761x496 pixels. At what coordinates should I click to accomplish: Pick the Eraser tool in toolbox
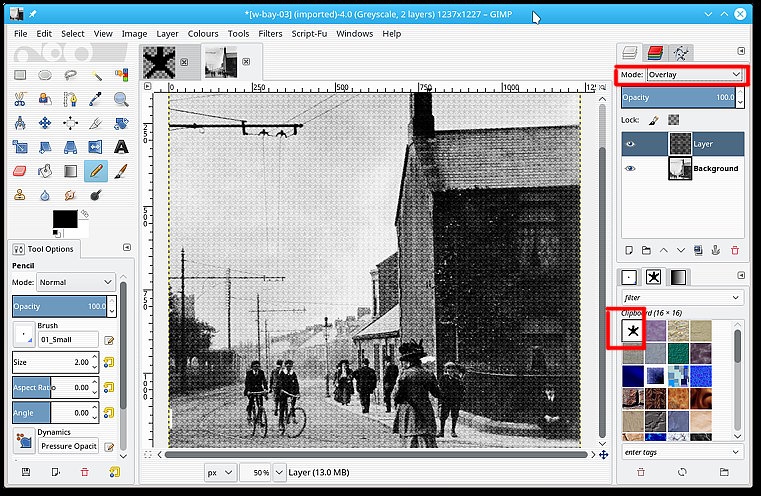[x=21, y=171]
